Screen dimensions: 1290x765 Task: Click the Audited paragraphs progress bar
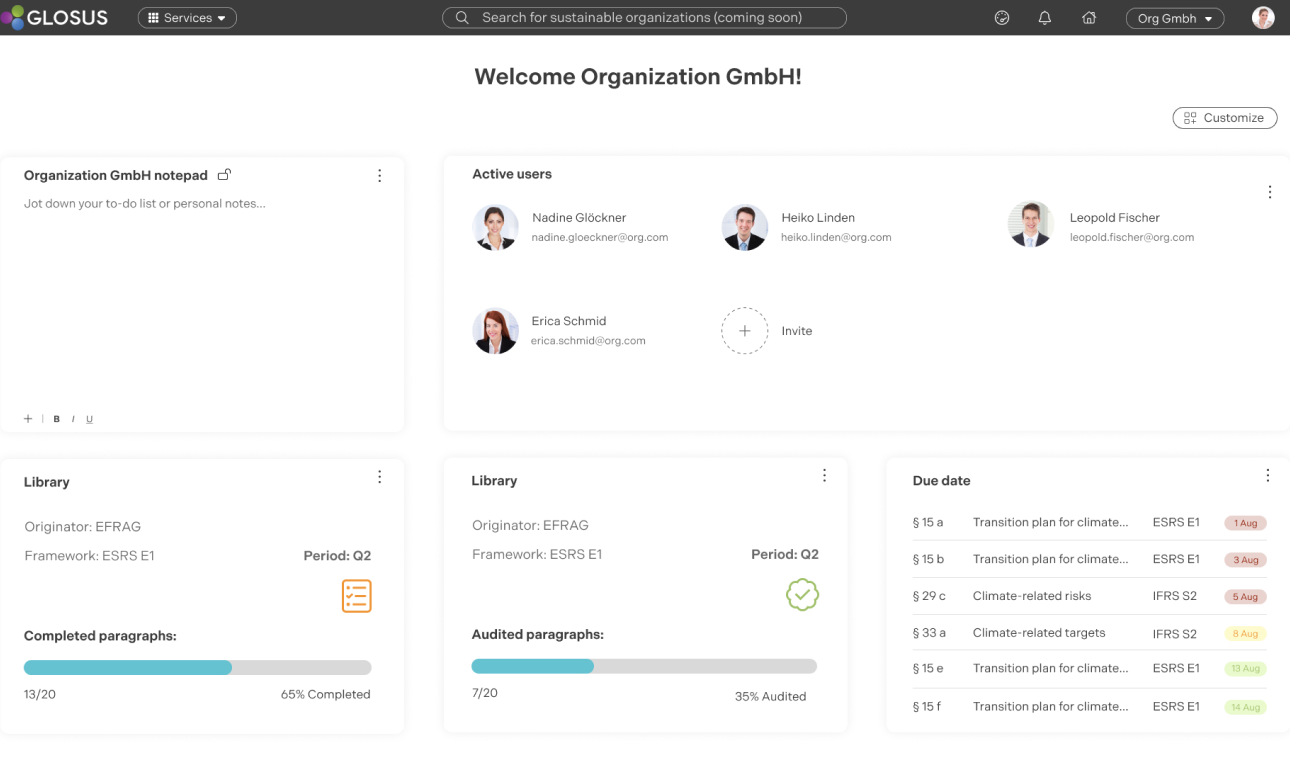(x=644, y=666)
